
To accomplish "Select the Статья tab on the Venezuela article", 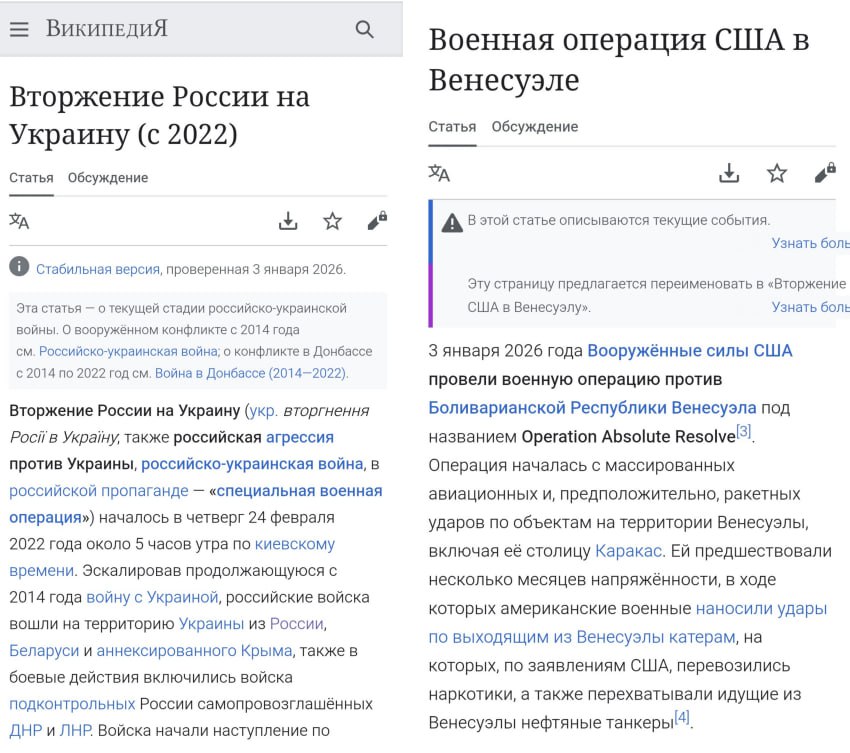I will 452,127.
